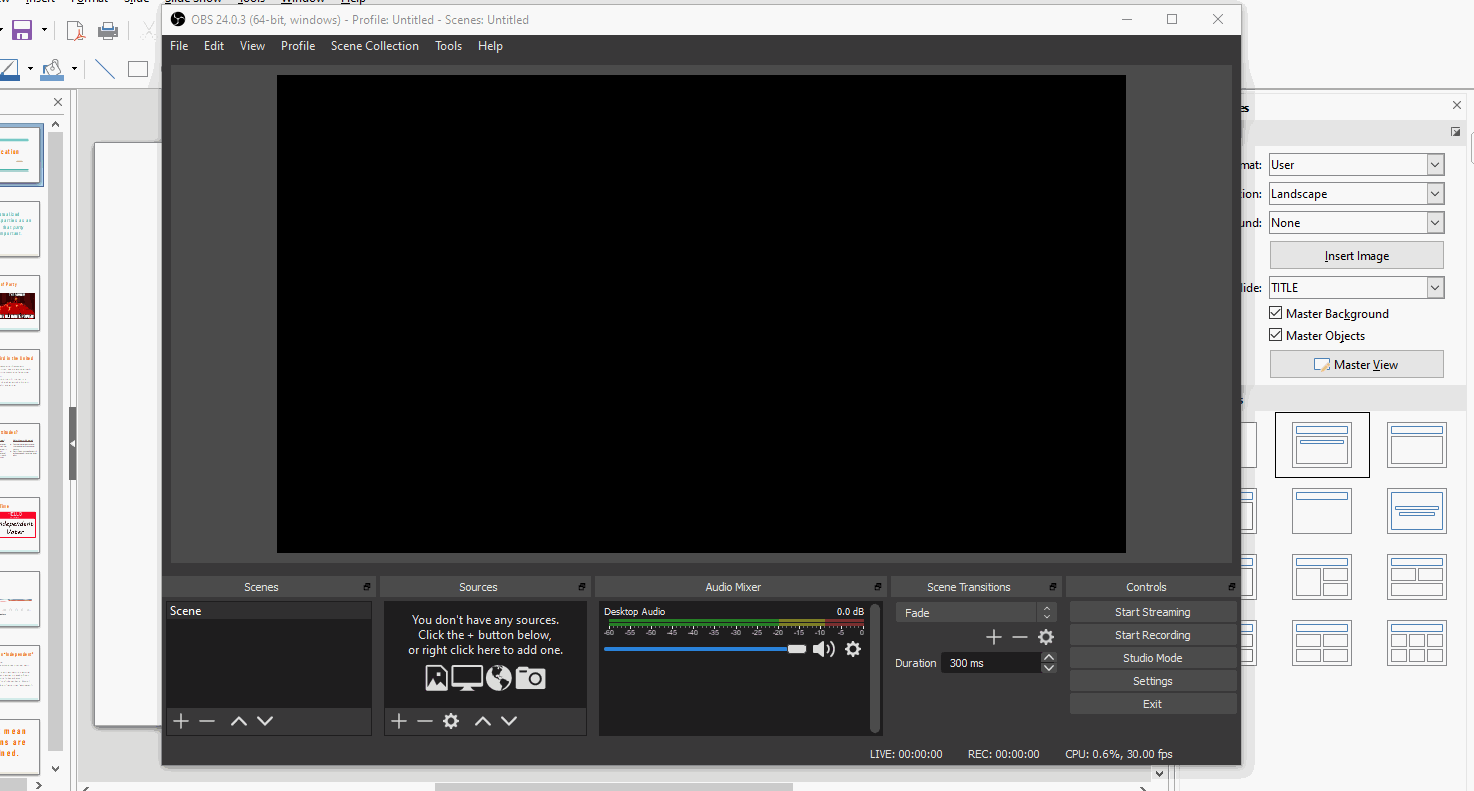Mute Desktop Audio with the speaker icon

tap(824, 649)
